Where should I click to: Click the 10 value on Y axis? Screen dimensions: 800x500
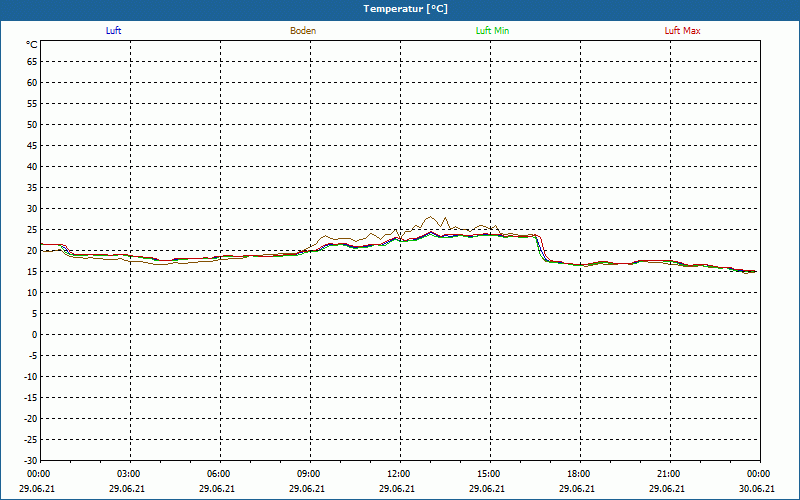(x=32, y=293)
